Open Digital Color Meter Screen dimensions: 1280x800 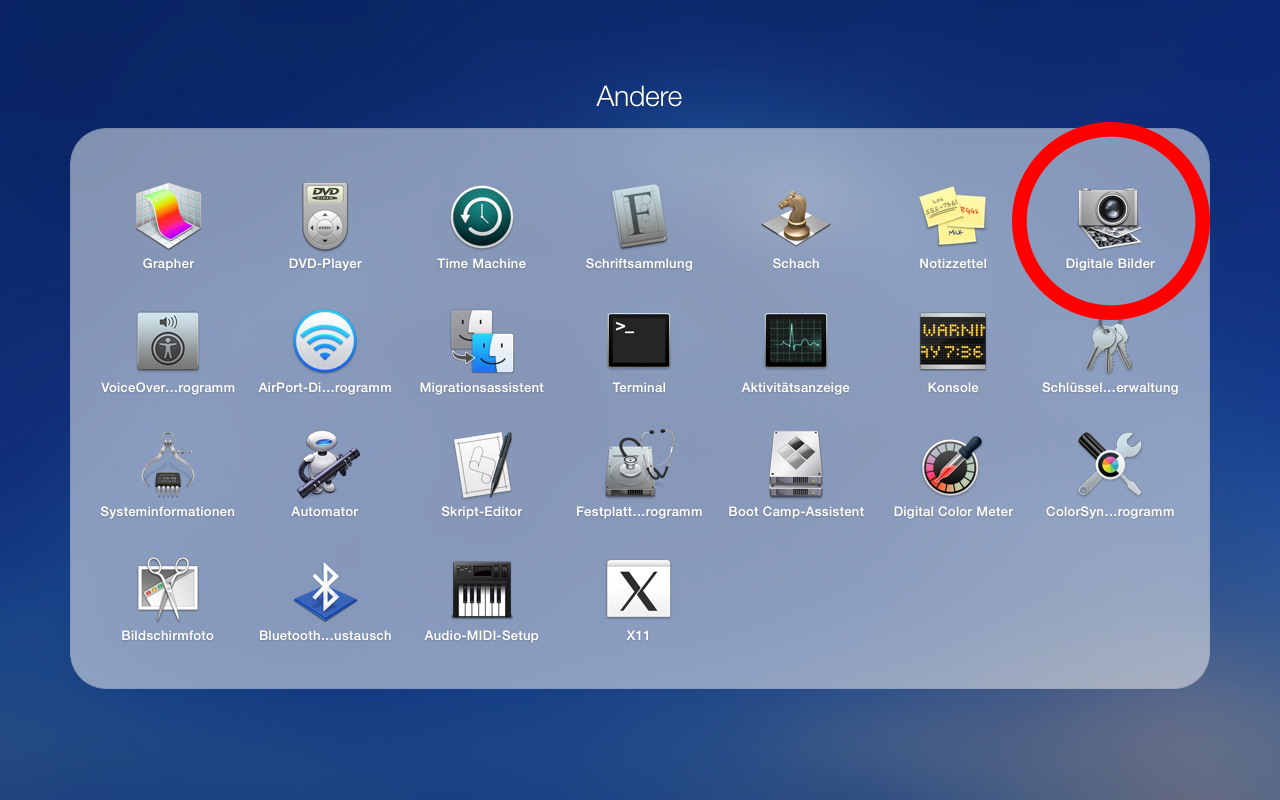click(952, 465)
